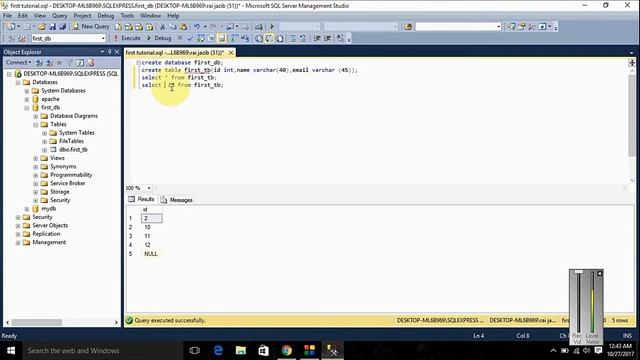
Task: Collapse the first_db database node
Action: (27, 108)
